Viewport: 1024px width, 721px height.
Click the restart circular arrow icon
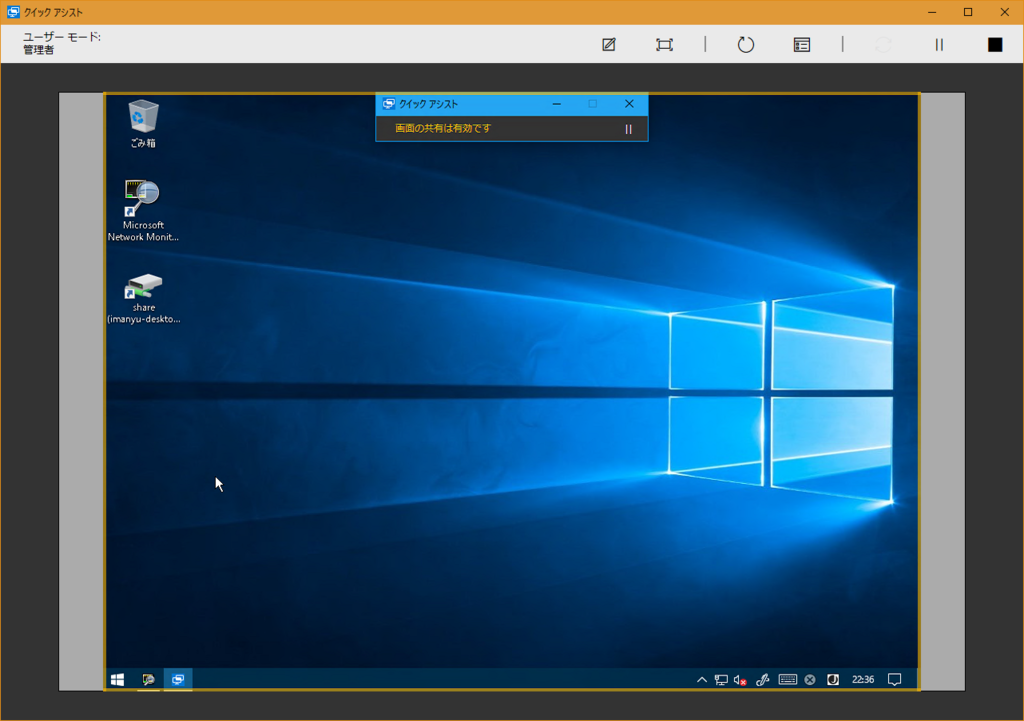click(746, 44)
